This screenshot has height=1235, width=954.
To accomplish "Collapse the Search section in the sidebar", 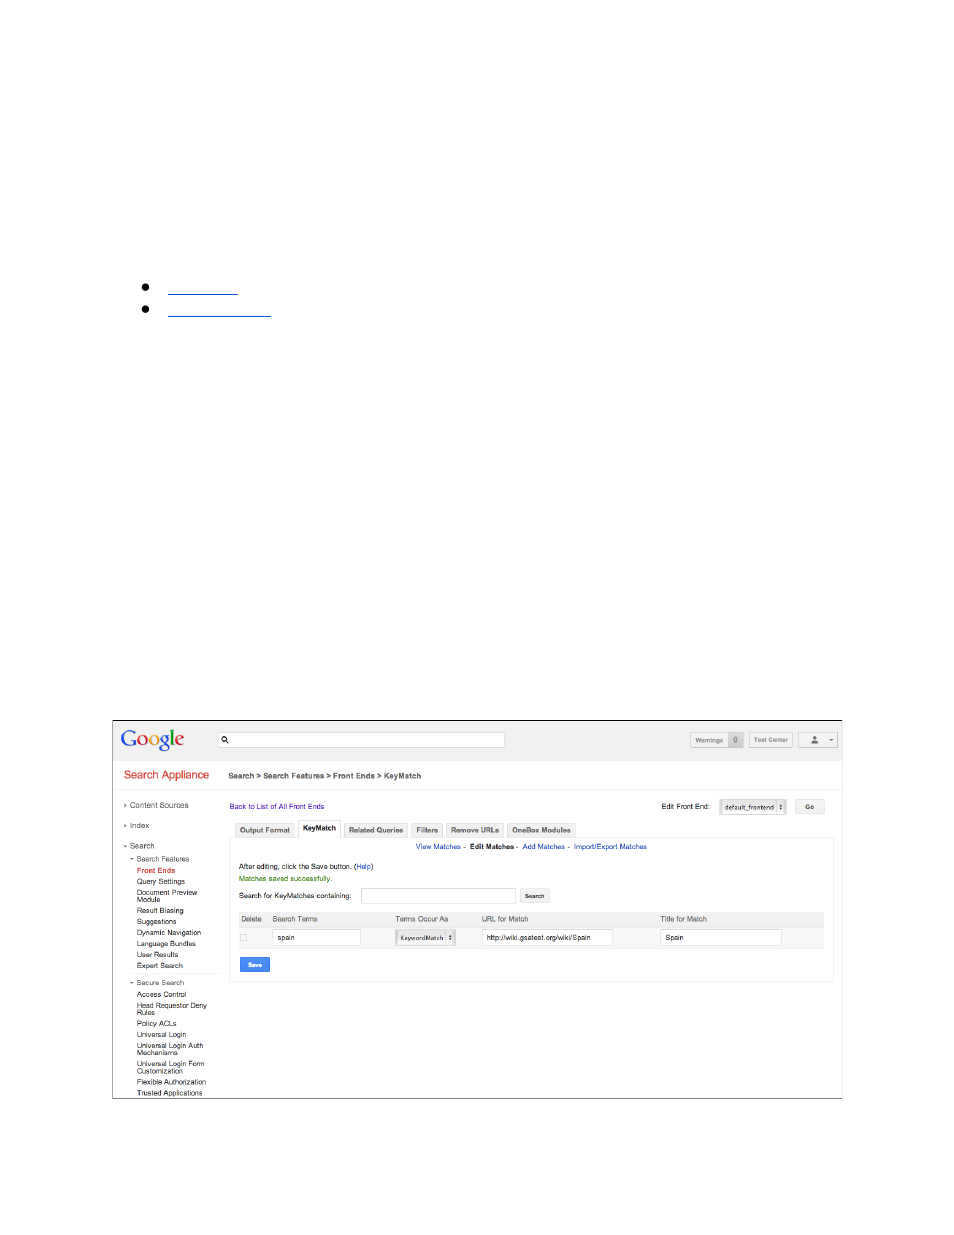I will (x=141, y=846).
